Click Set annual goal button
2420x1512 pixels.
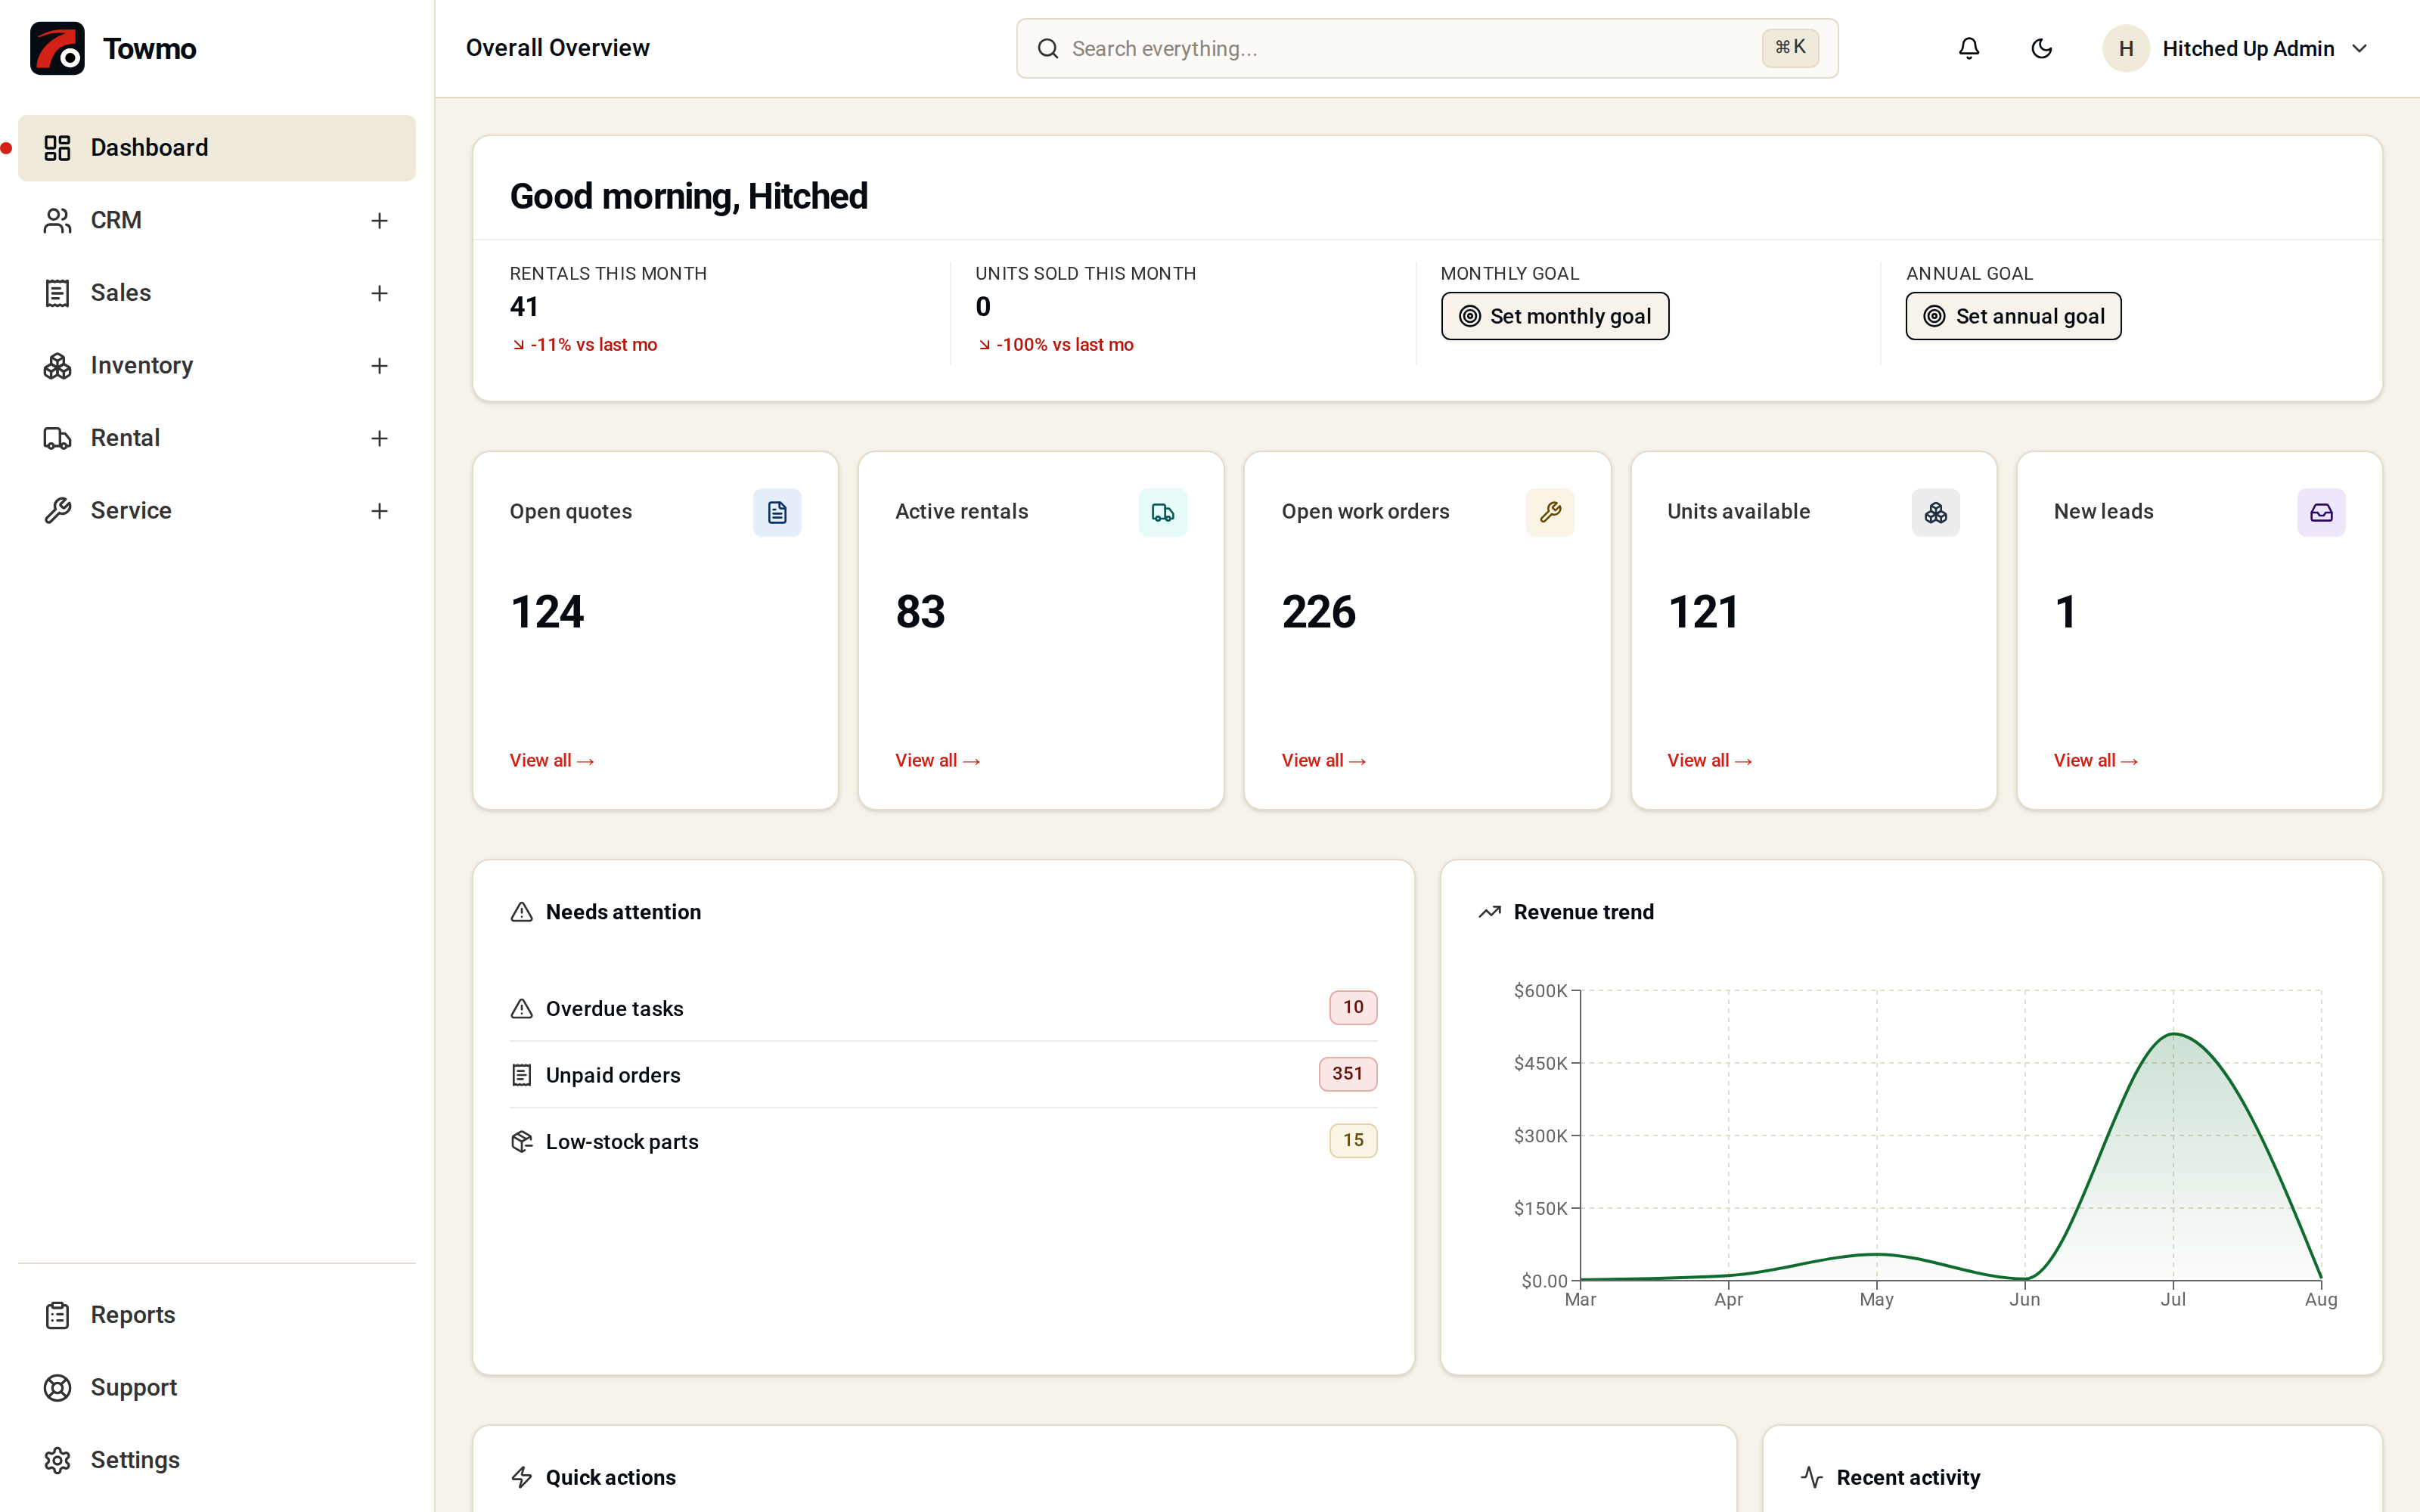coord(2013,316)
